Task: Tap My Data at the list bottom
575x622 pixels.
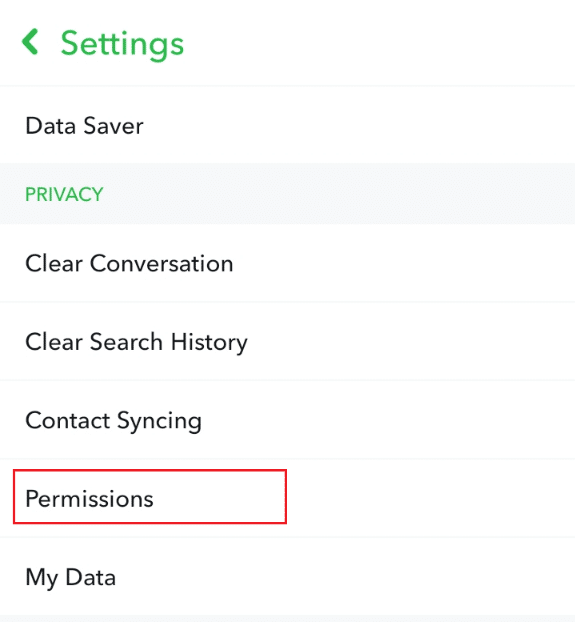Action: point(288,577)
